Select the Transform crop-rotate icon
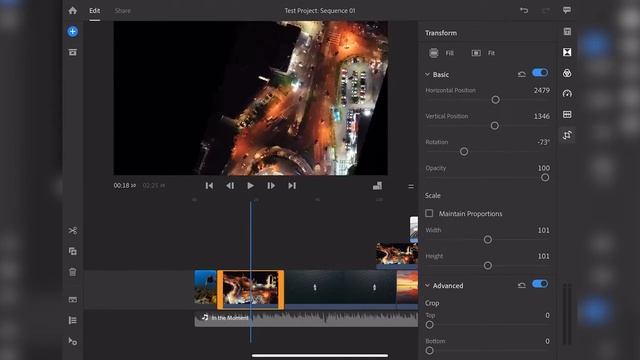Viewport: 640px width, 360px height. point(567,135)
